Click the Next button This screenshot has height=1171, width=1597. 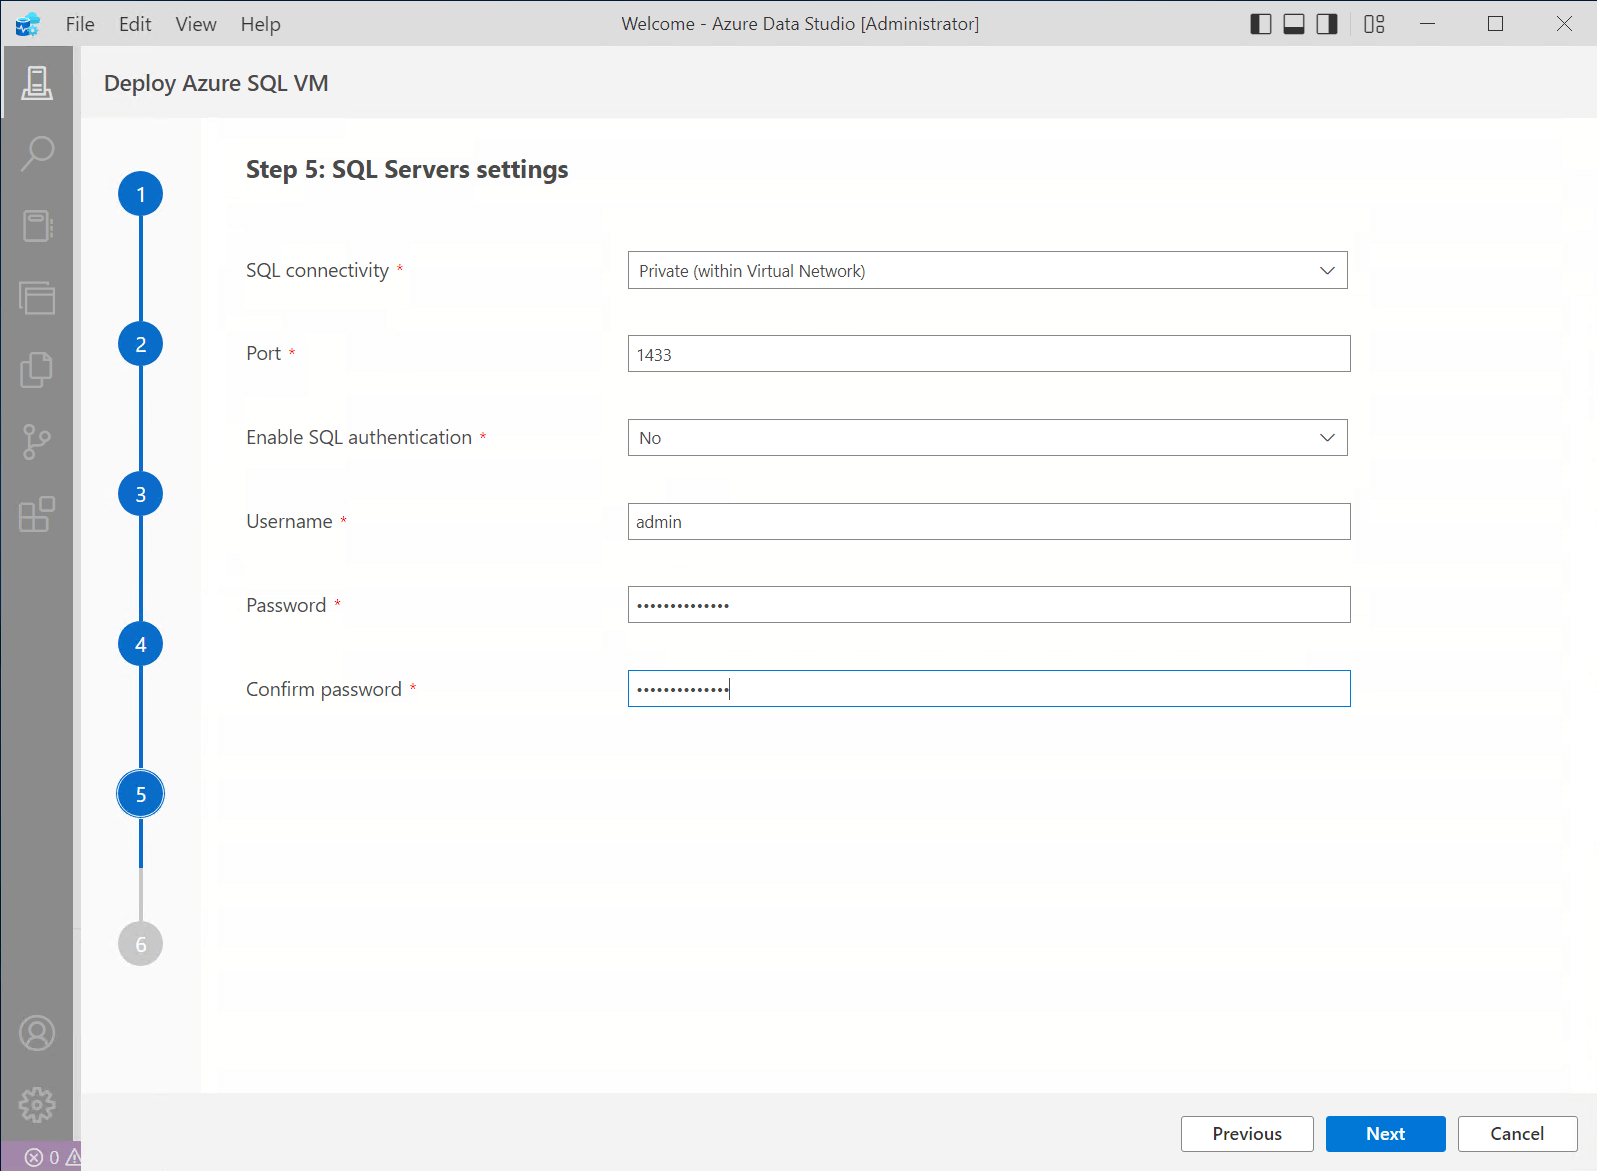1385,1134
